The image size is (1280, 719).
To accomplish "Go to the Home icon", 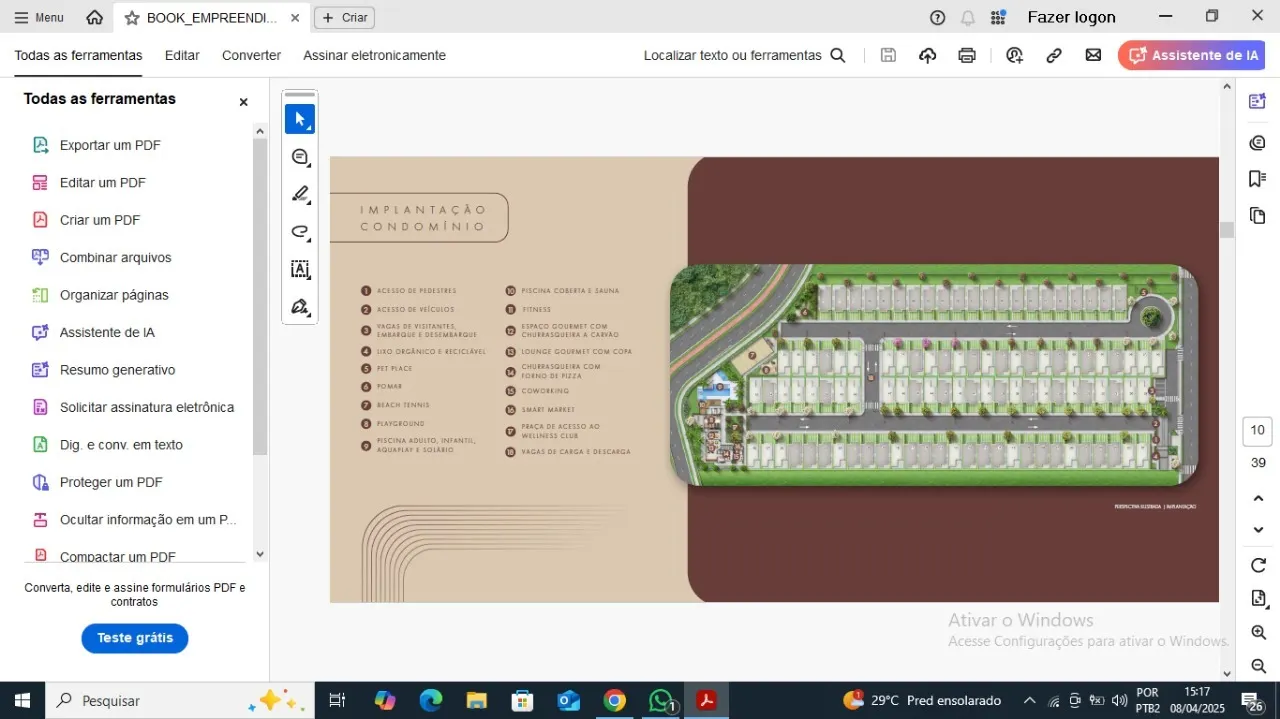I will point(95,18).
